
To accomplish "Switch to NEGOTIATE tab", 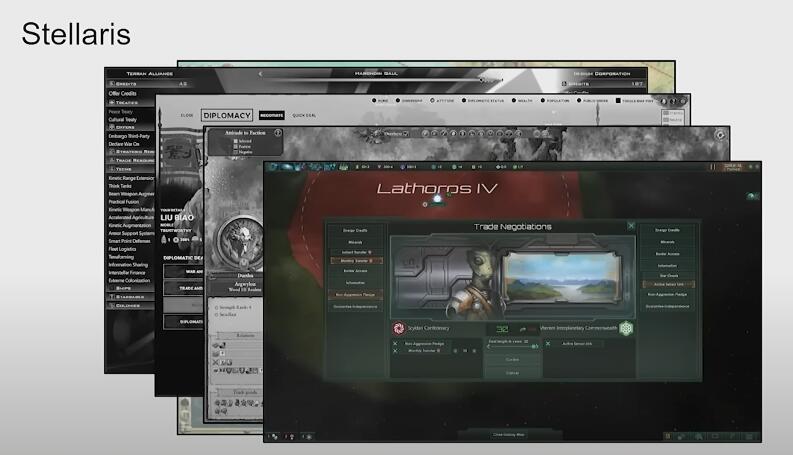I will click(272, 115).
